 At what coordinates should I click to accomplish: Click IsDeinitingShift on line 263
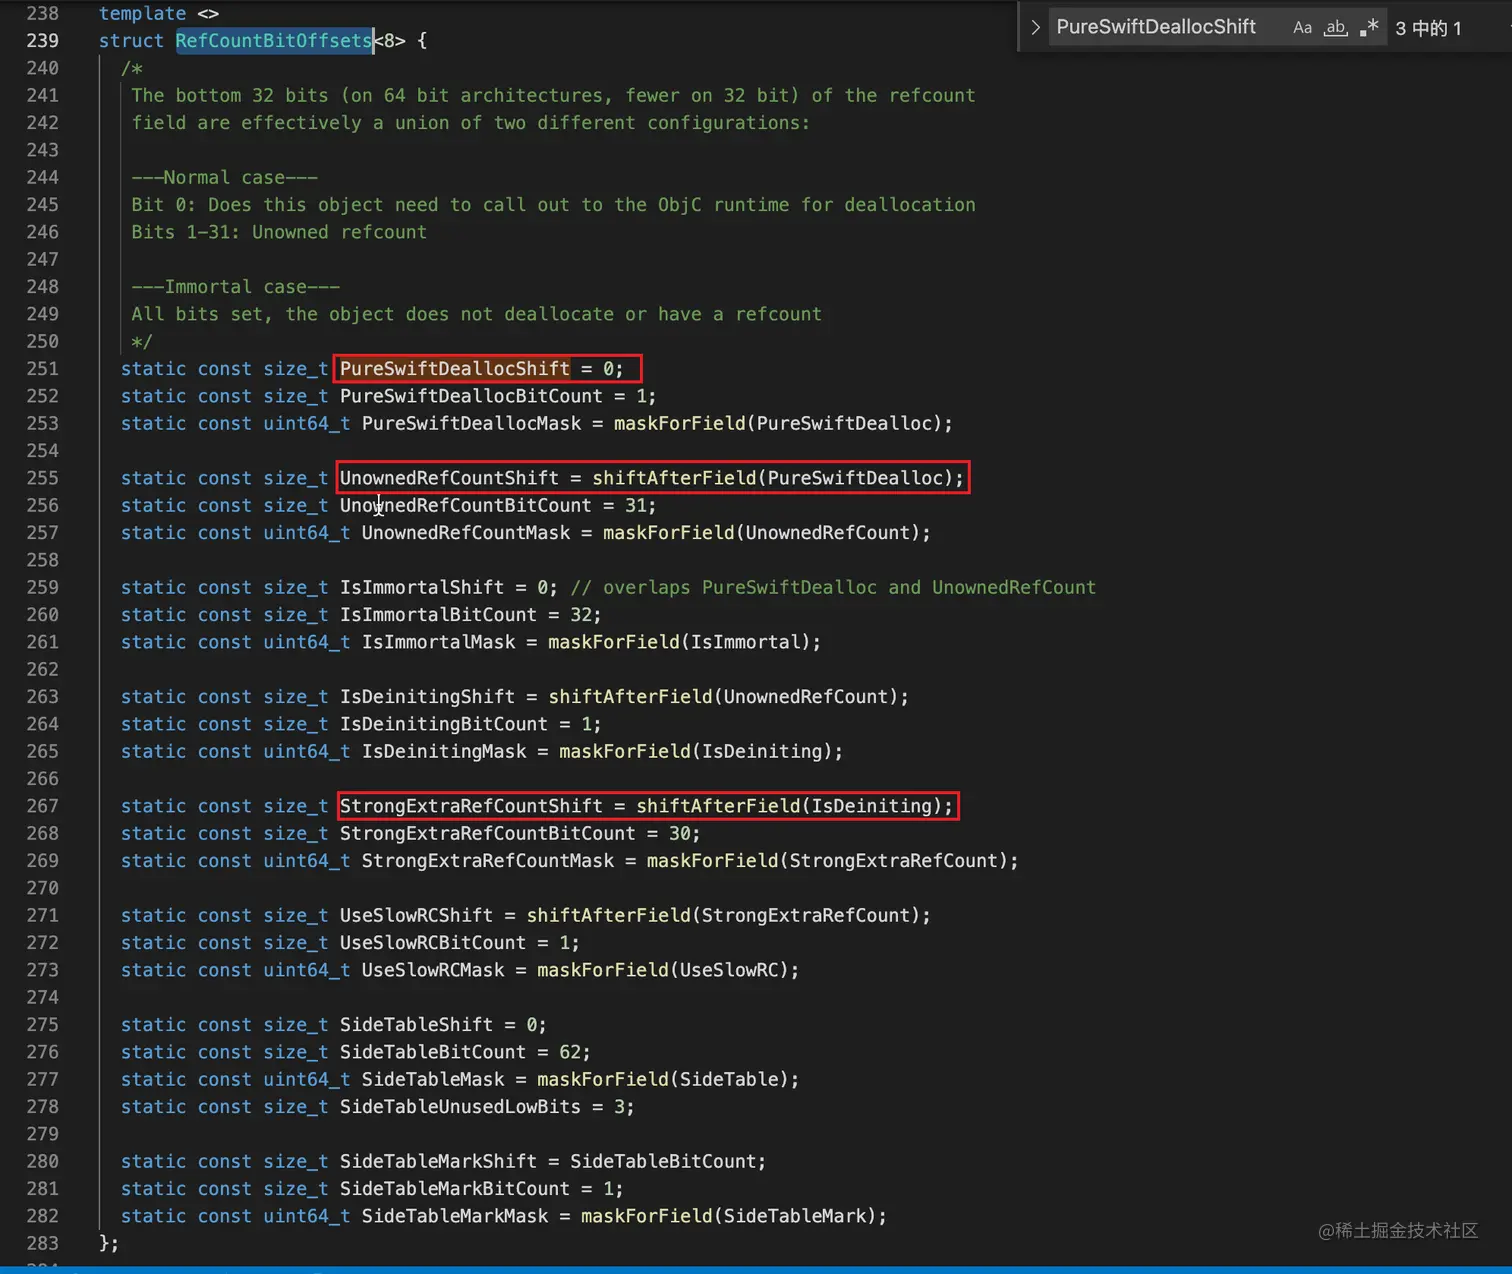coord(427,697)
